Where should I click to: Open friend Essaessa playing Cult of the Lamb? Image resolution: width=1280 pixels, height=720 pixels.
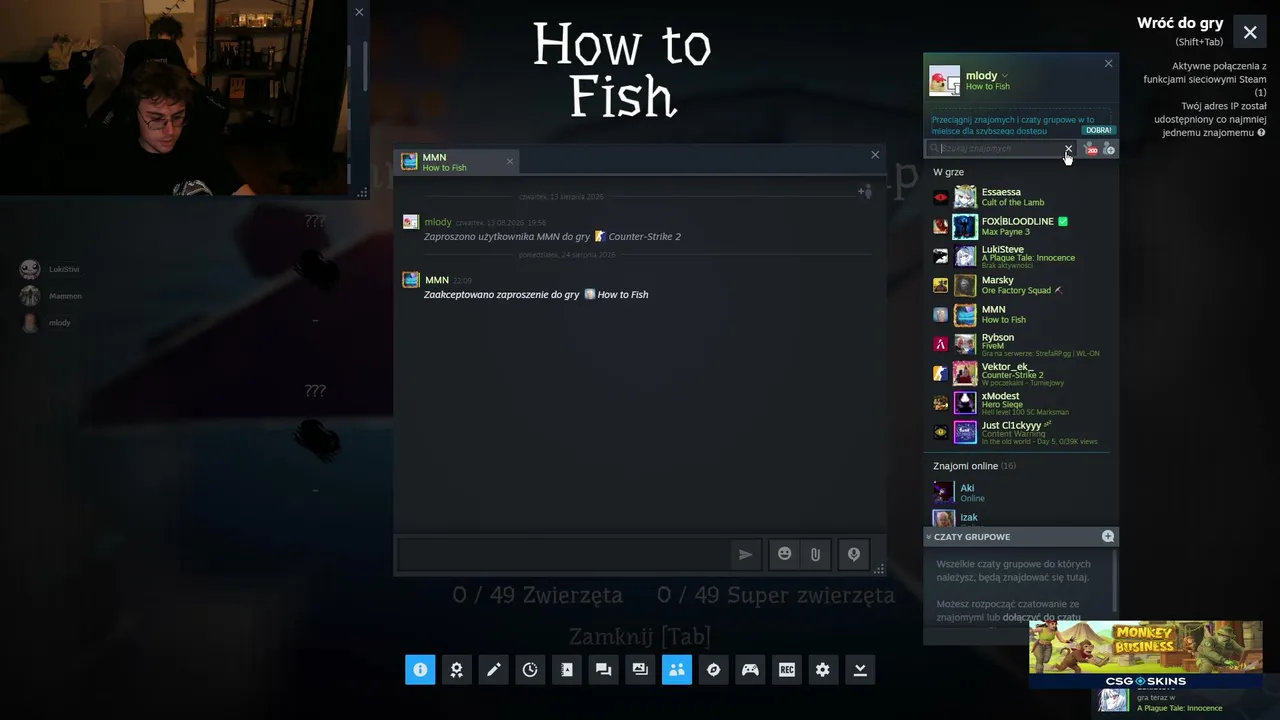1020,197
